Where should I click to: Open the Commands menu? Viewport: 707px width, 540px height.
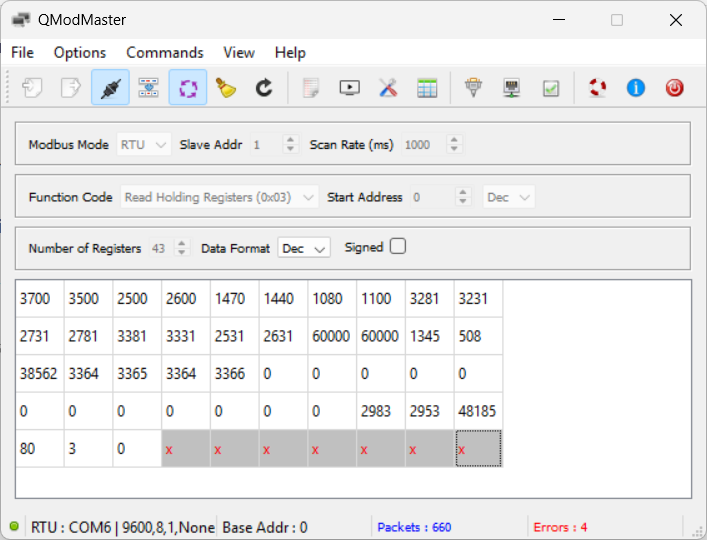[x=165, y=53]
